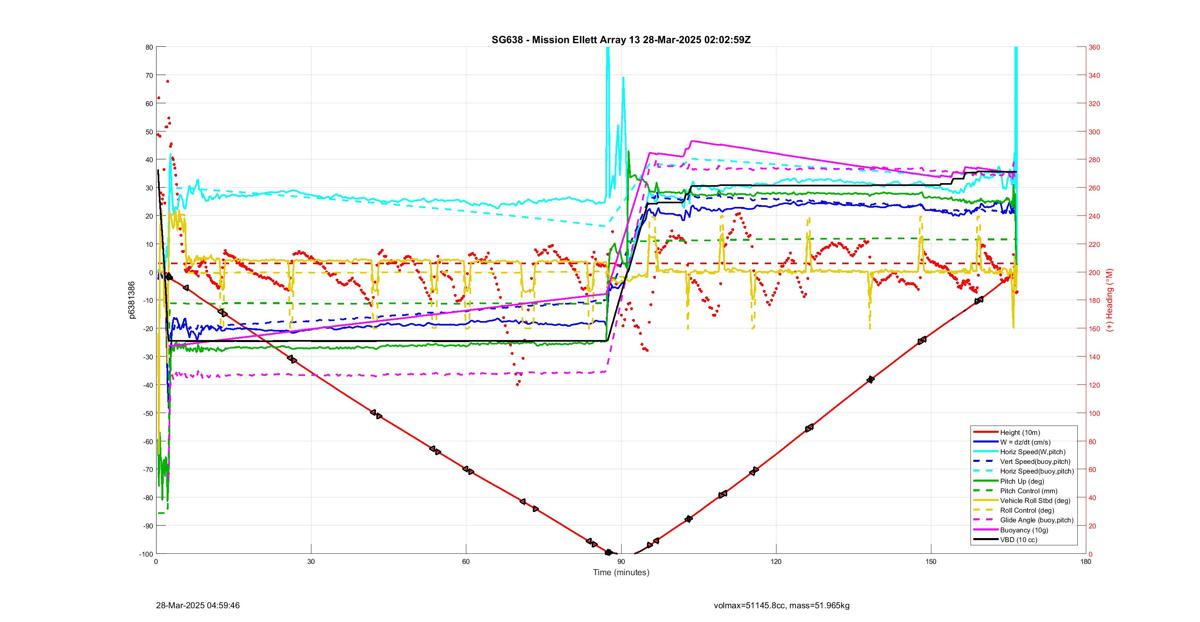Image resolution: width=1200 pixels, height=622 pixels.
Task: Click the 'Vehicle Roll Stbd (deg)' legend entry
Action: point(1036,500)
